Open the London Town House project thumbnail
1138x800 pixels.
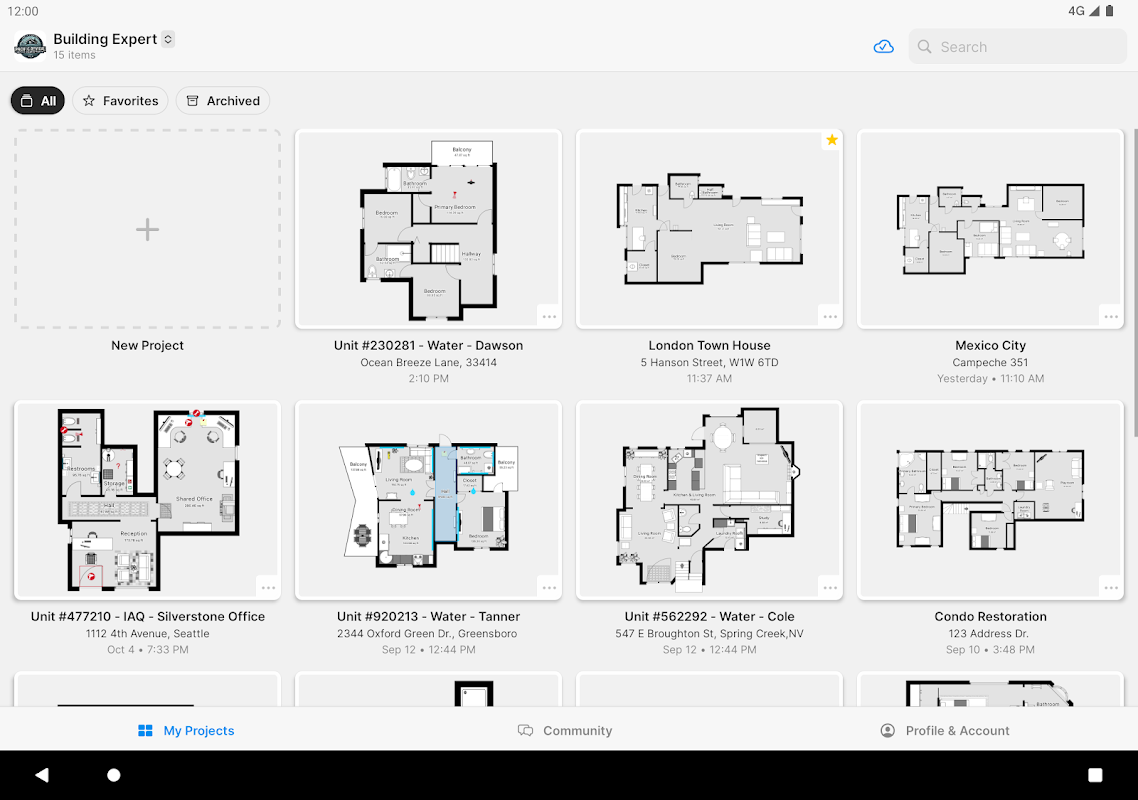[709, 229]
